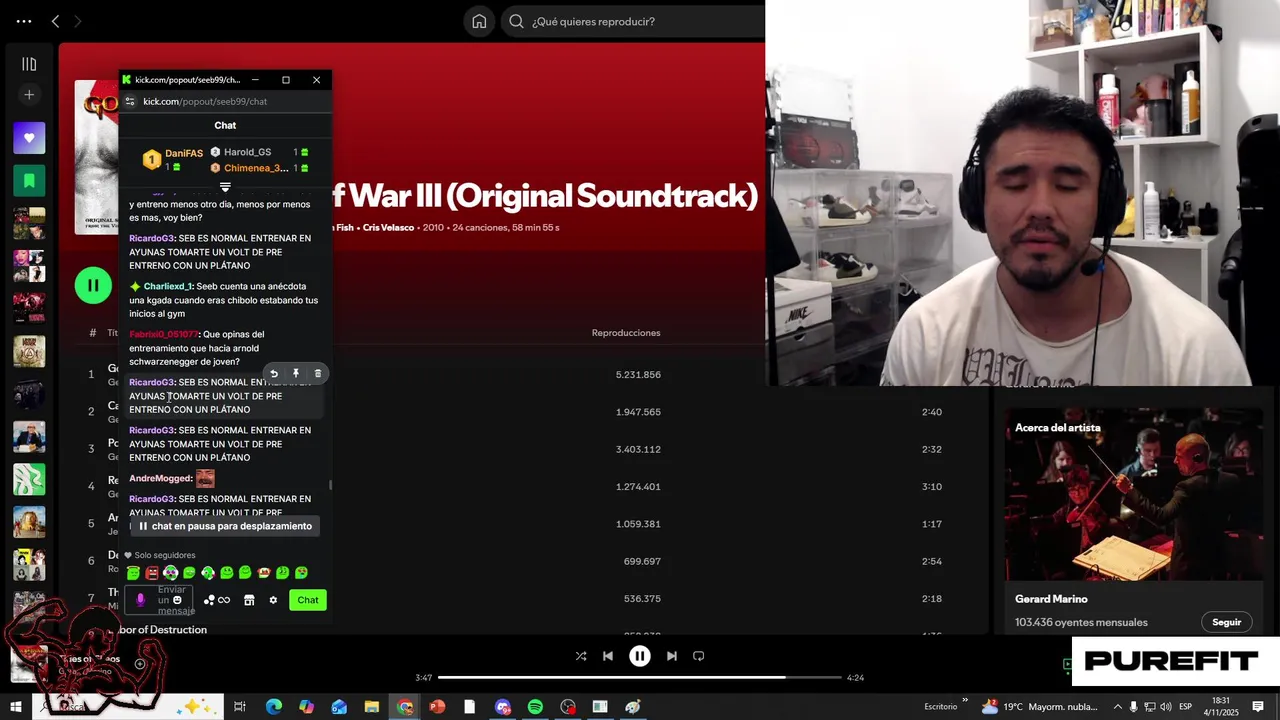
Task: Toggle shuffle in Spotify player bar
Action: coord(581,656)
